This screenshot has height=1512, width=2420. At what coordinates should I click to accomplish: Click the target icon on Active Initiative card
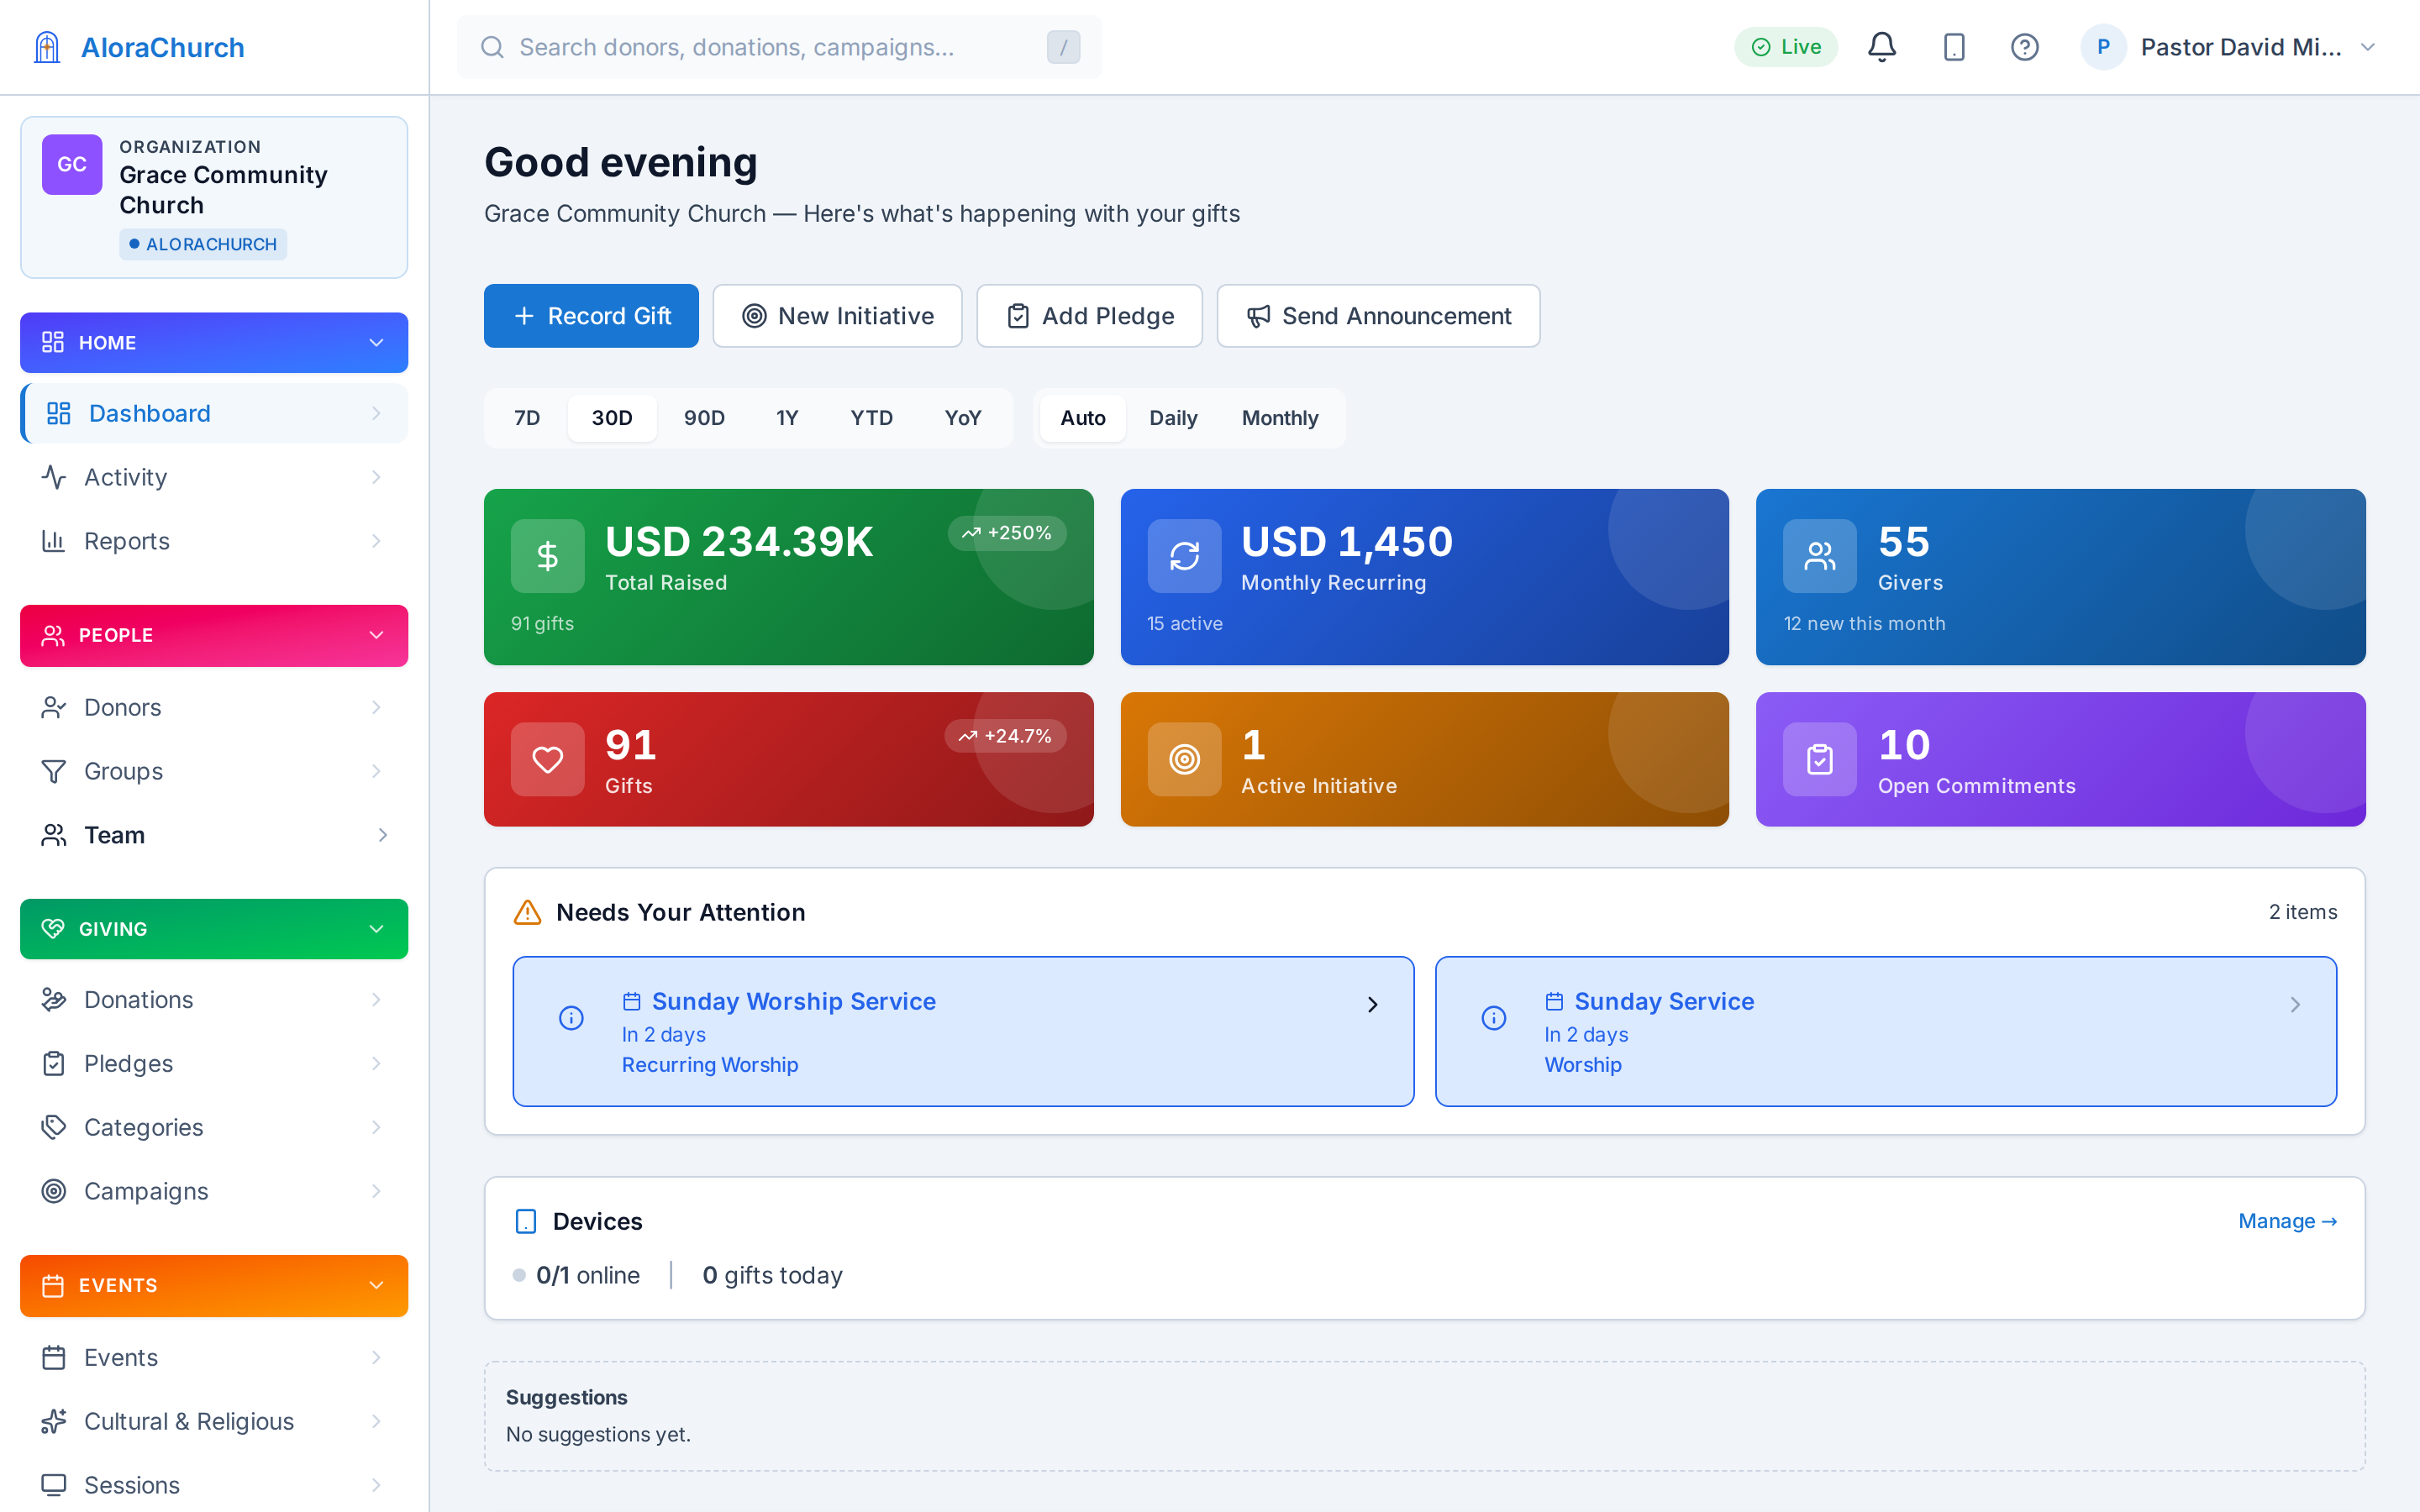1184,759
